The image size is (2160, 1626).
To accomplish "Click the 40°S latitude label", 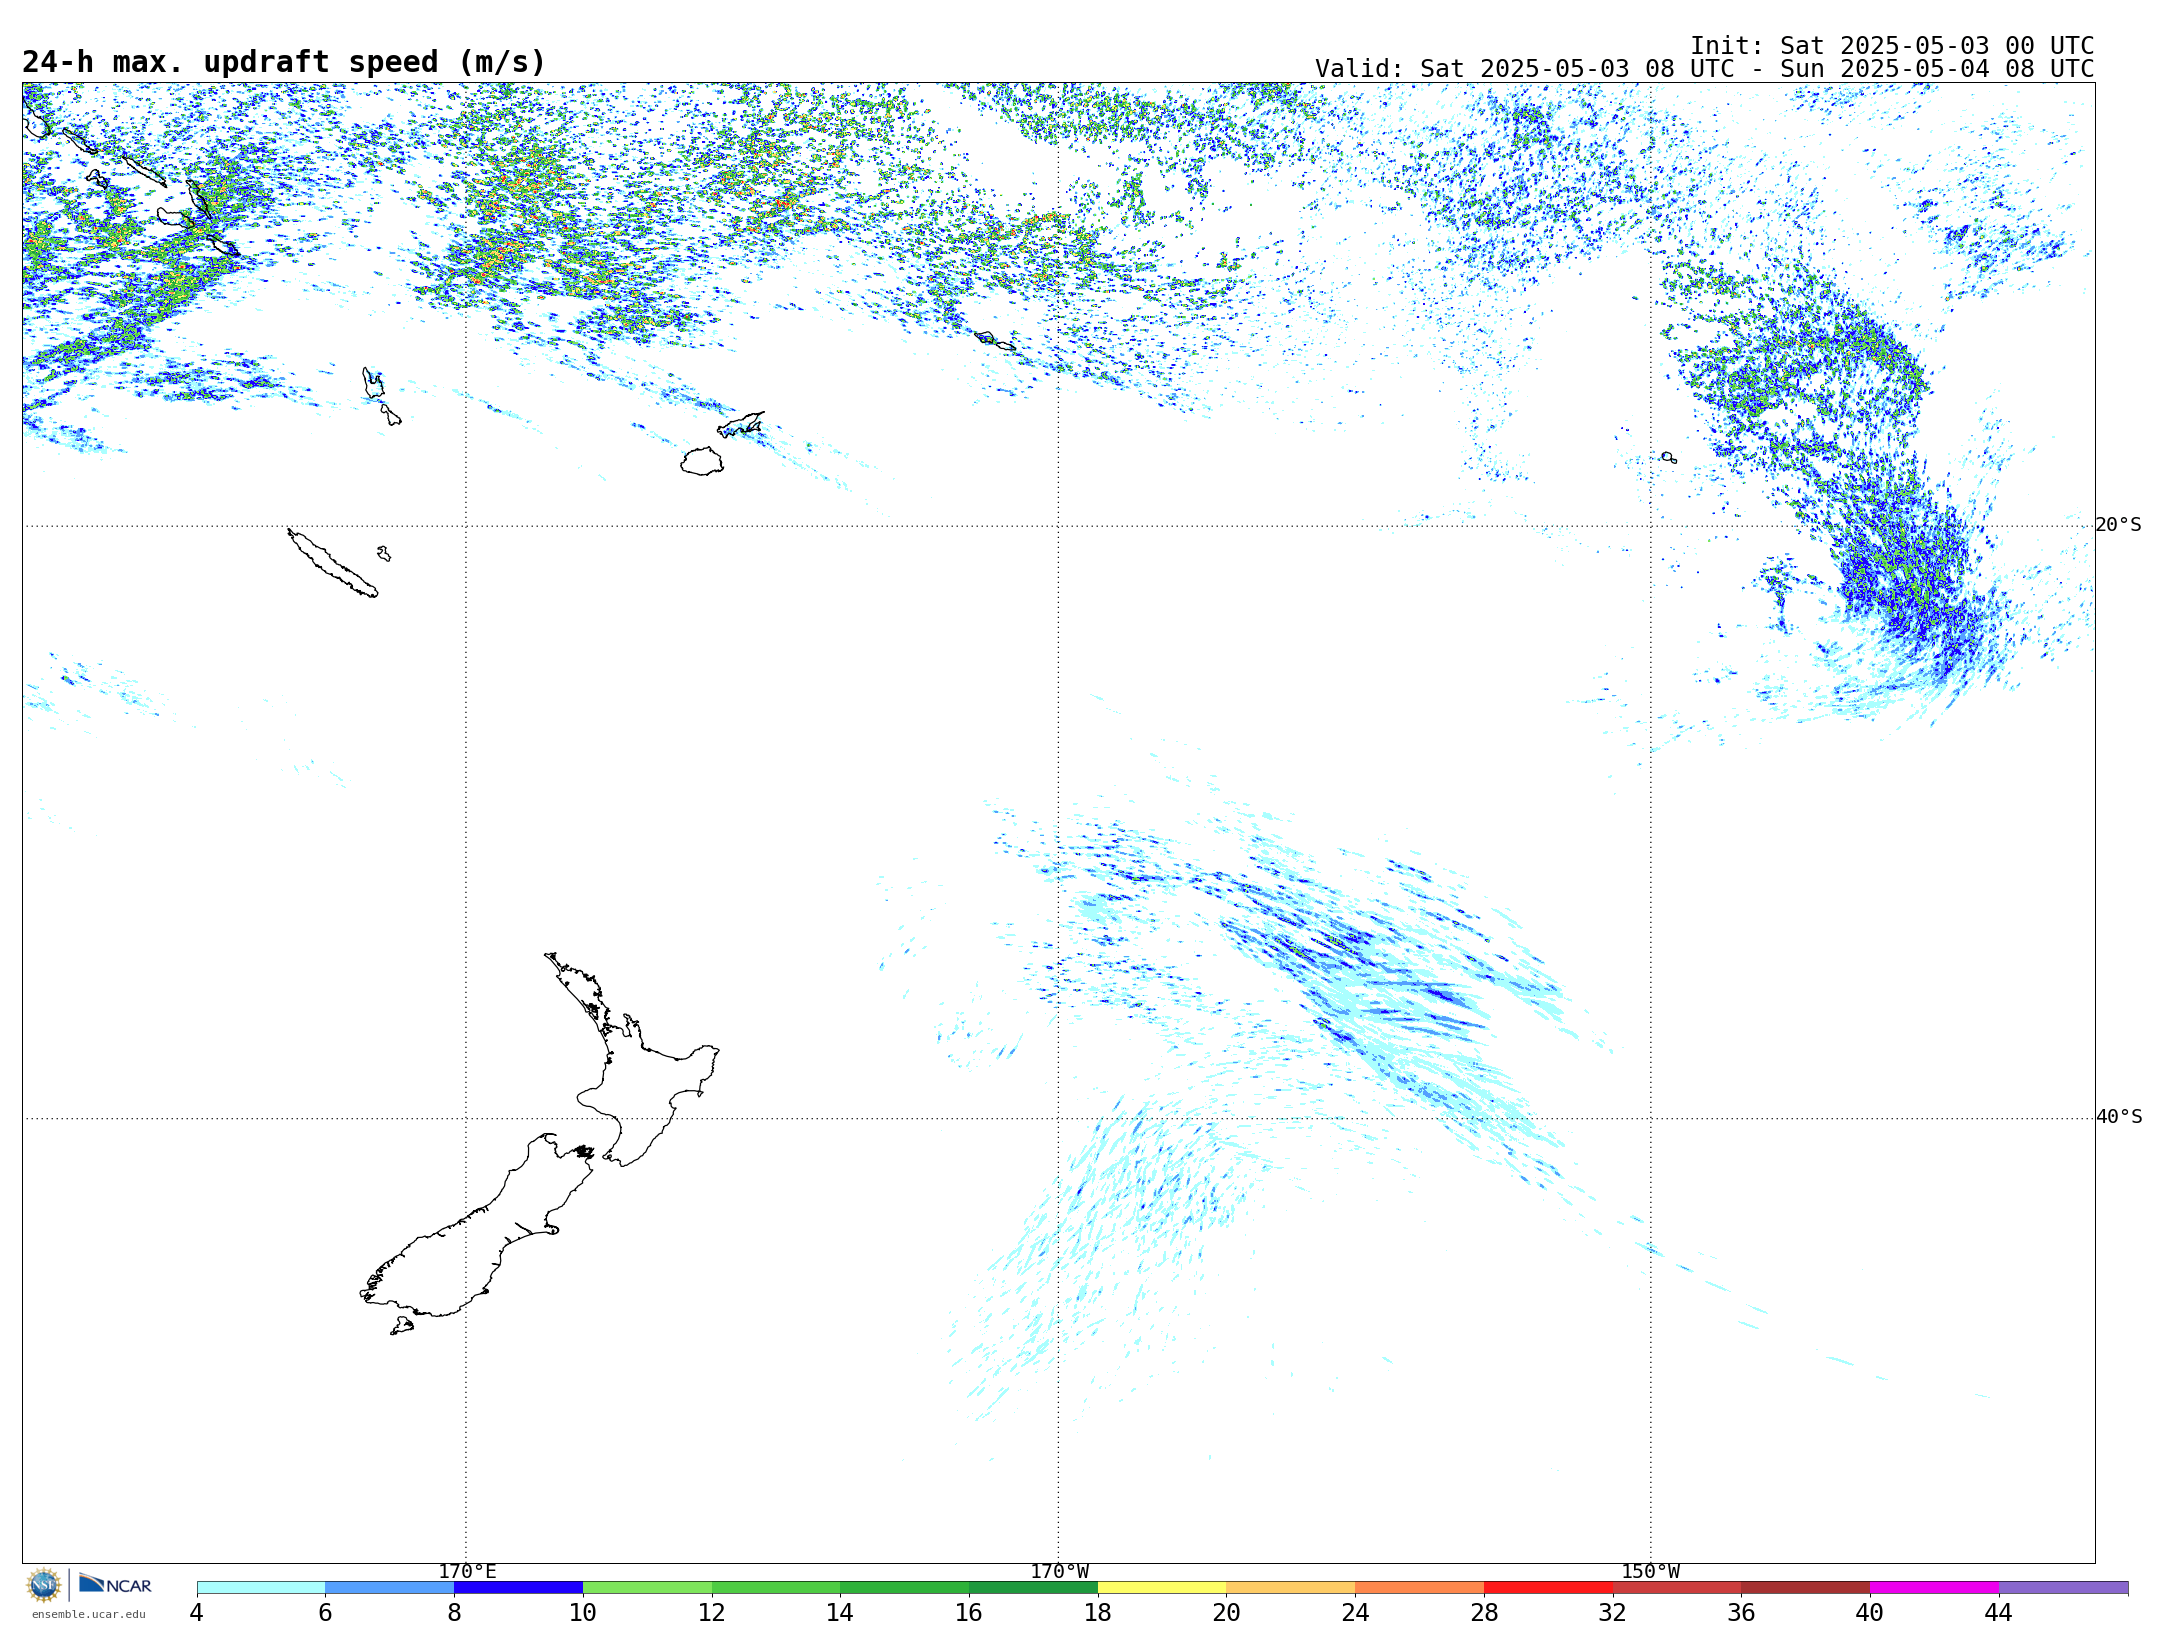I will pyautogui.click(x=2119, y=1117).
